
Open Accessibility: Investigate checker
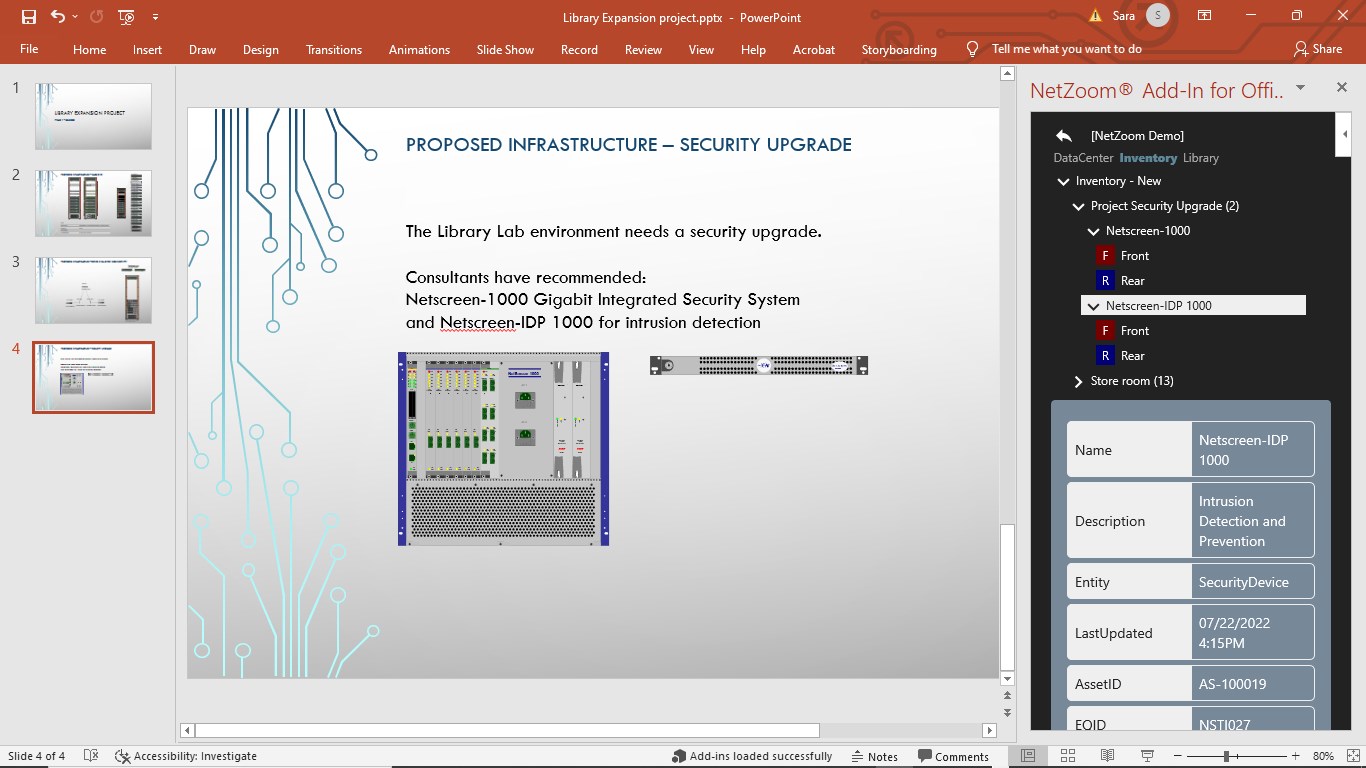pyautogui.click(x=186, y=756)
